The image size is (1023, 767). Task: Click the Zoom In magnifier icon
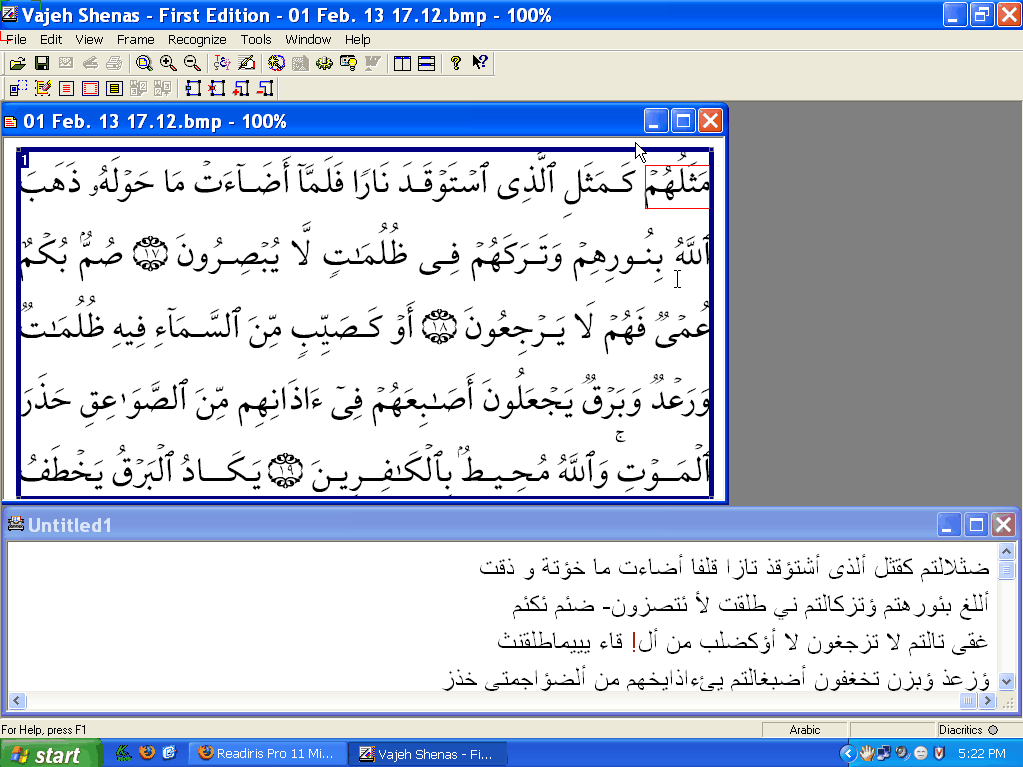click(x=168, y=63)
